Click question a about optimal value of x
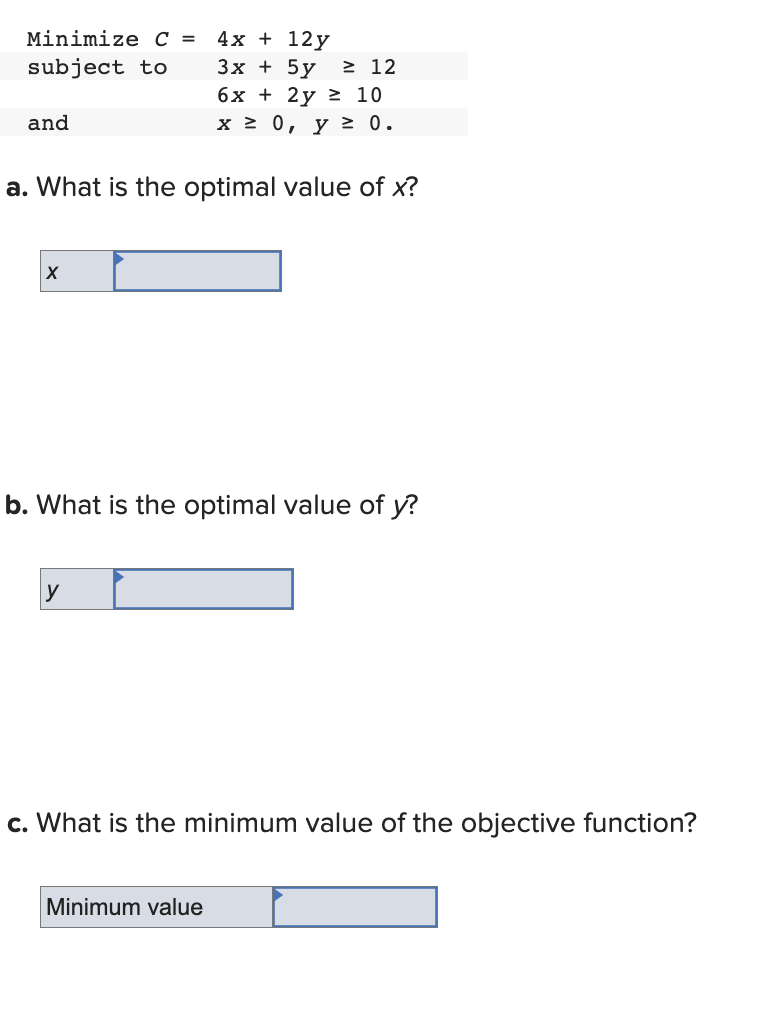Image resolution: width=761 pixels, height=1016 pixels. [212, 187]
